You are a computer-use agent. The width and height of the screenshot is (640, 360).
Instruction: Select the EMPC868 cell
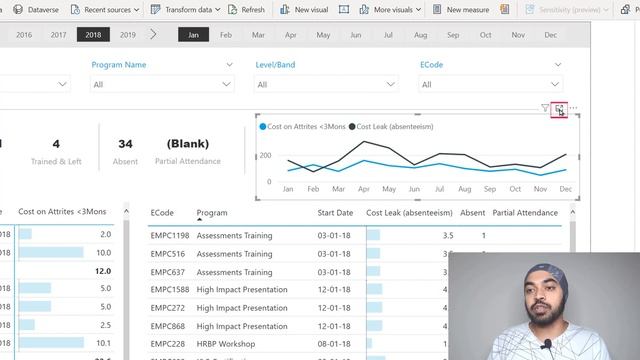(x=167, y=326)
